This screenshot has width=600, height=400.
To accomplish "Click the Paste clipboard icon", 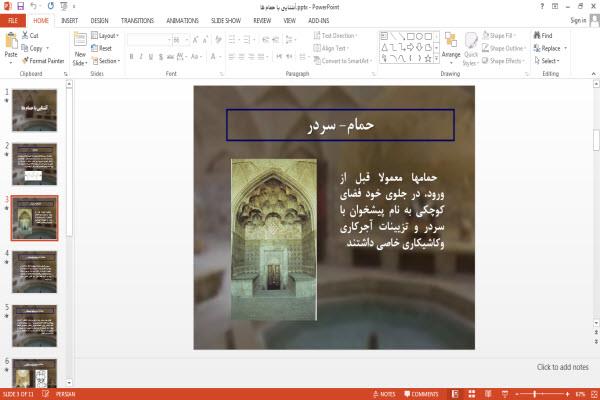I will pyautogui.click(x=11, y=41).
